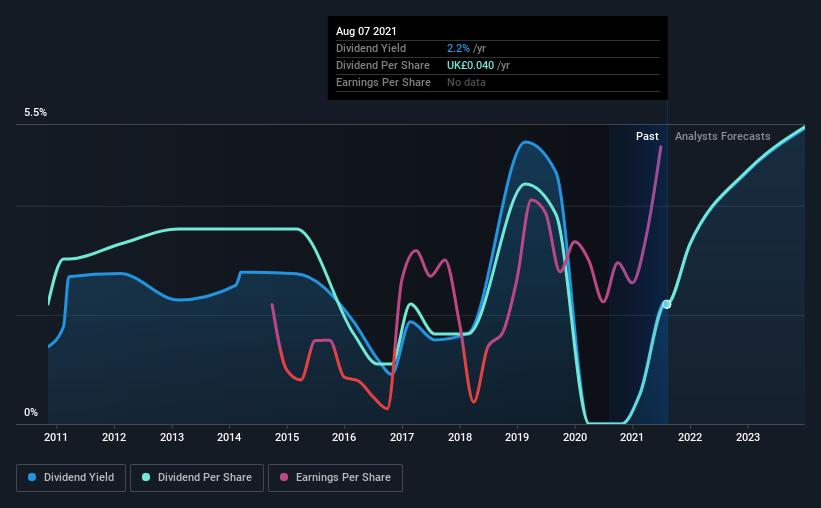Click the blue Dividend Yield legend dot
This screenshot has width=821, height=508.
point(32,477)
